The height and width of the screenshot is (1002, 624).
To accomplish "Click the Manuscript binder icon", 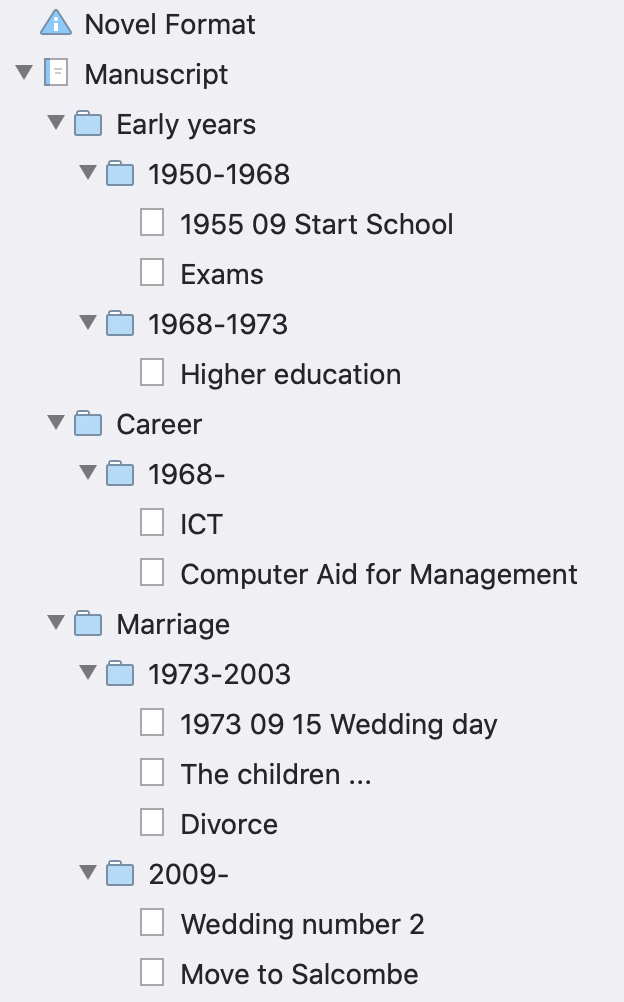I will [x=57, y=73].
